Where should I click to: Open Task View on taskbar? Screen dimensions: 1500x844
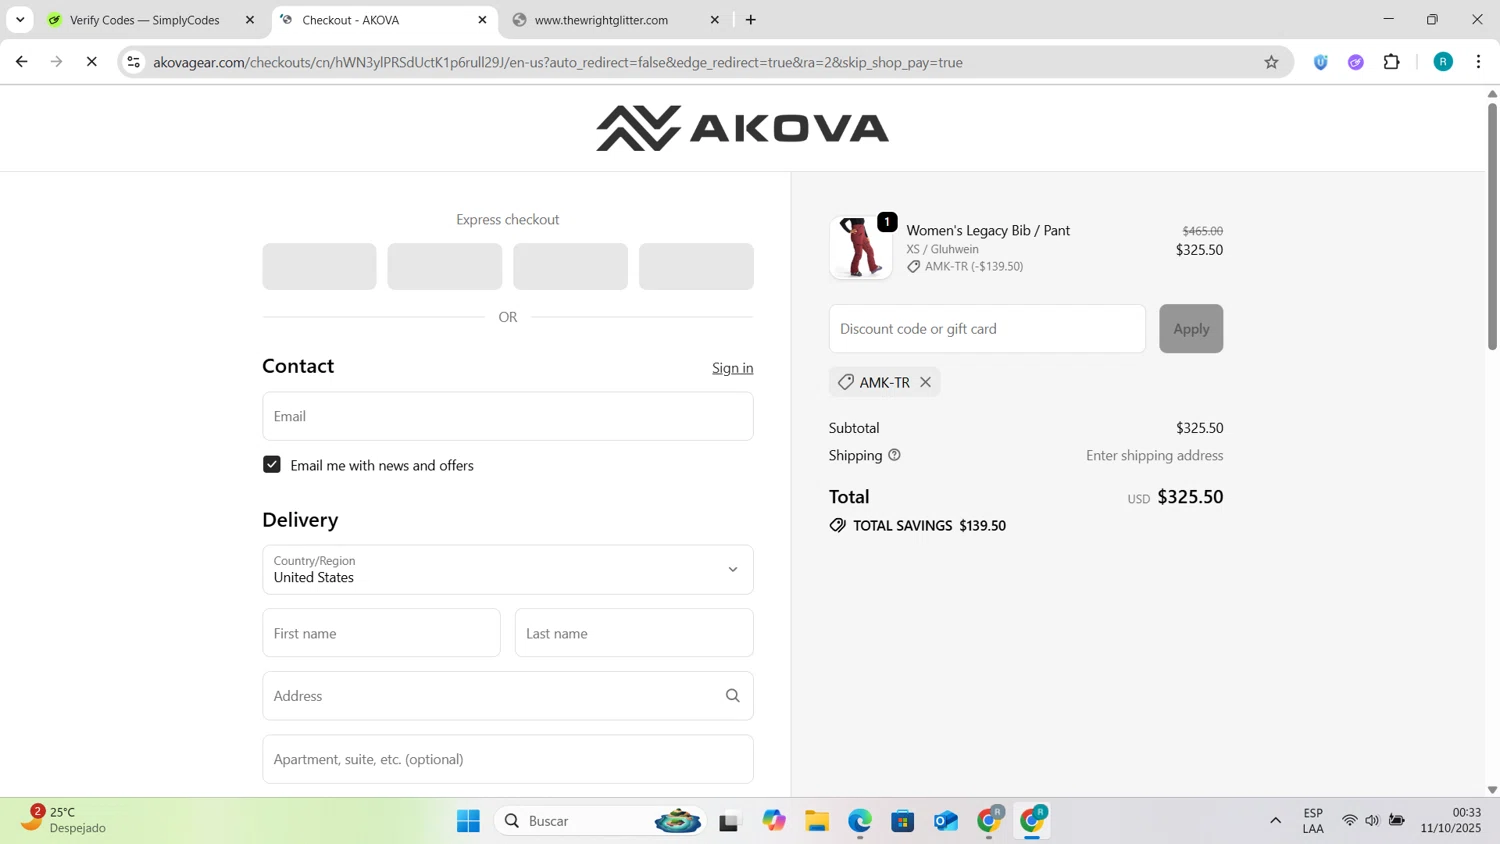pyautogui.click(x=729, y=821)
